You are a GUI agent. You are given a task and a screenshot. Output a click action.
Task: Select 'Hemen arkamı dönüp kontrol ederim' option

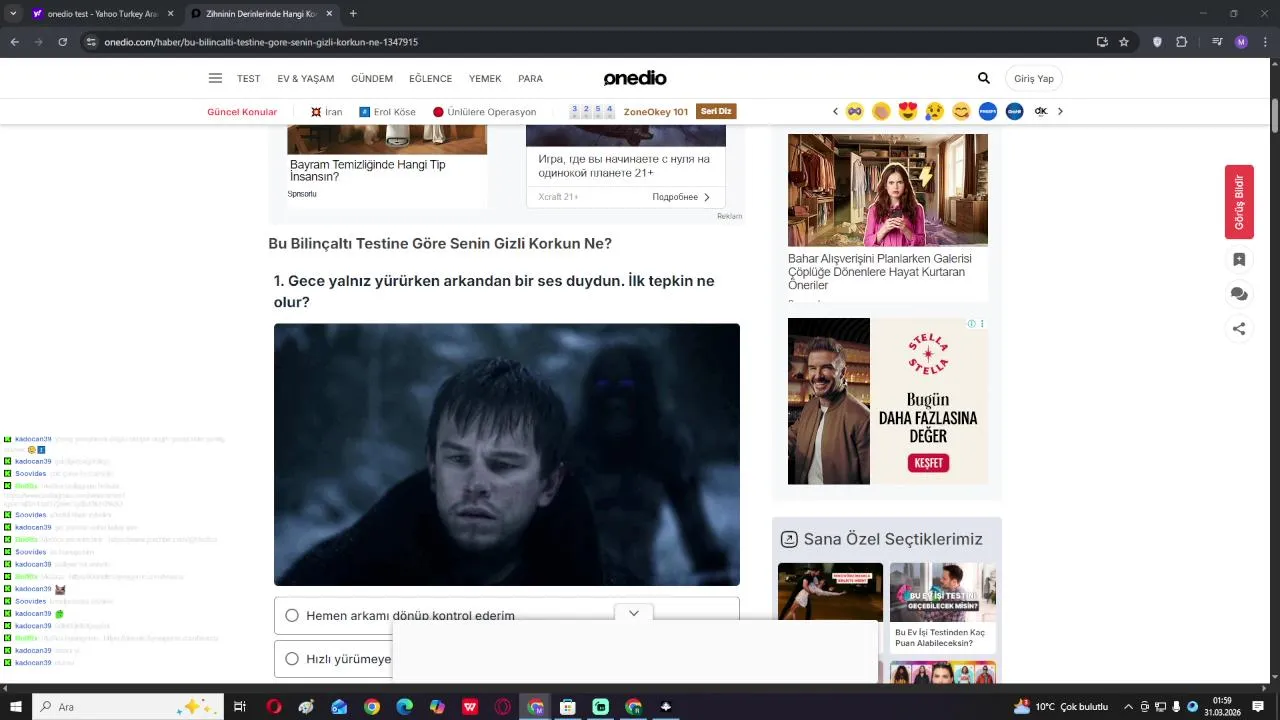(x=507, y=615)
